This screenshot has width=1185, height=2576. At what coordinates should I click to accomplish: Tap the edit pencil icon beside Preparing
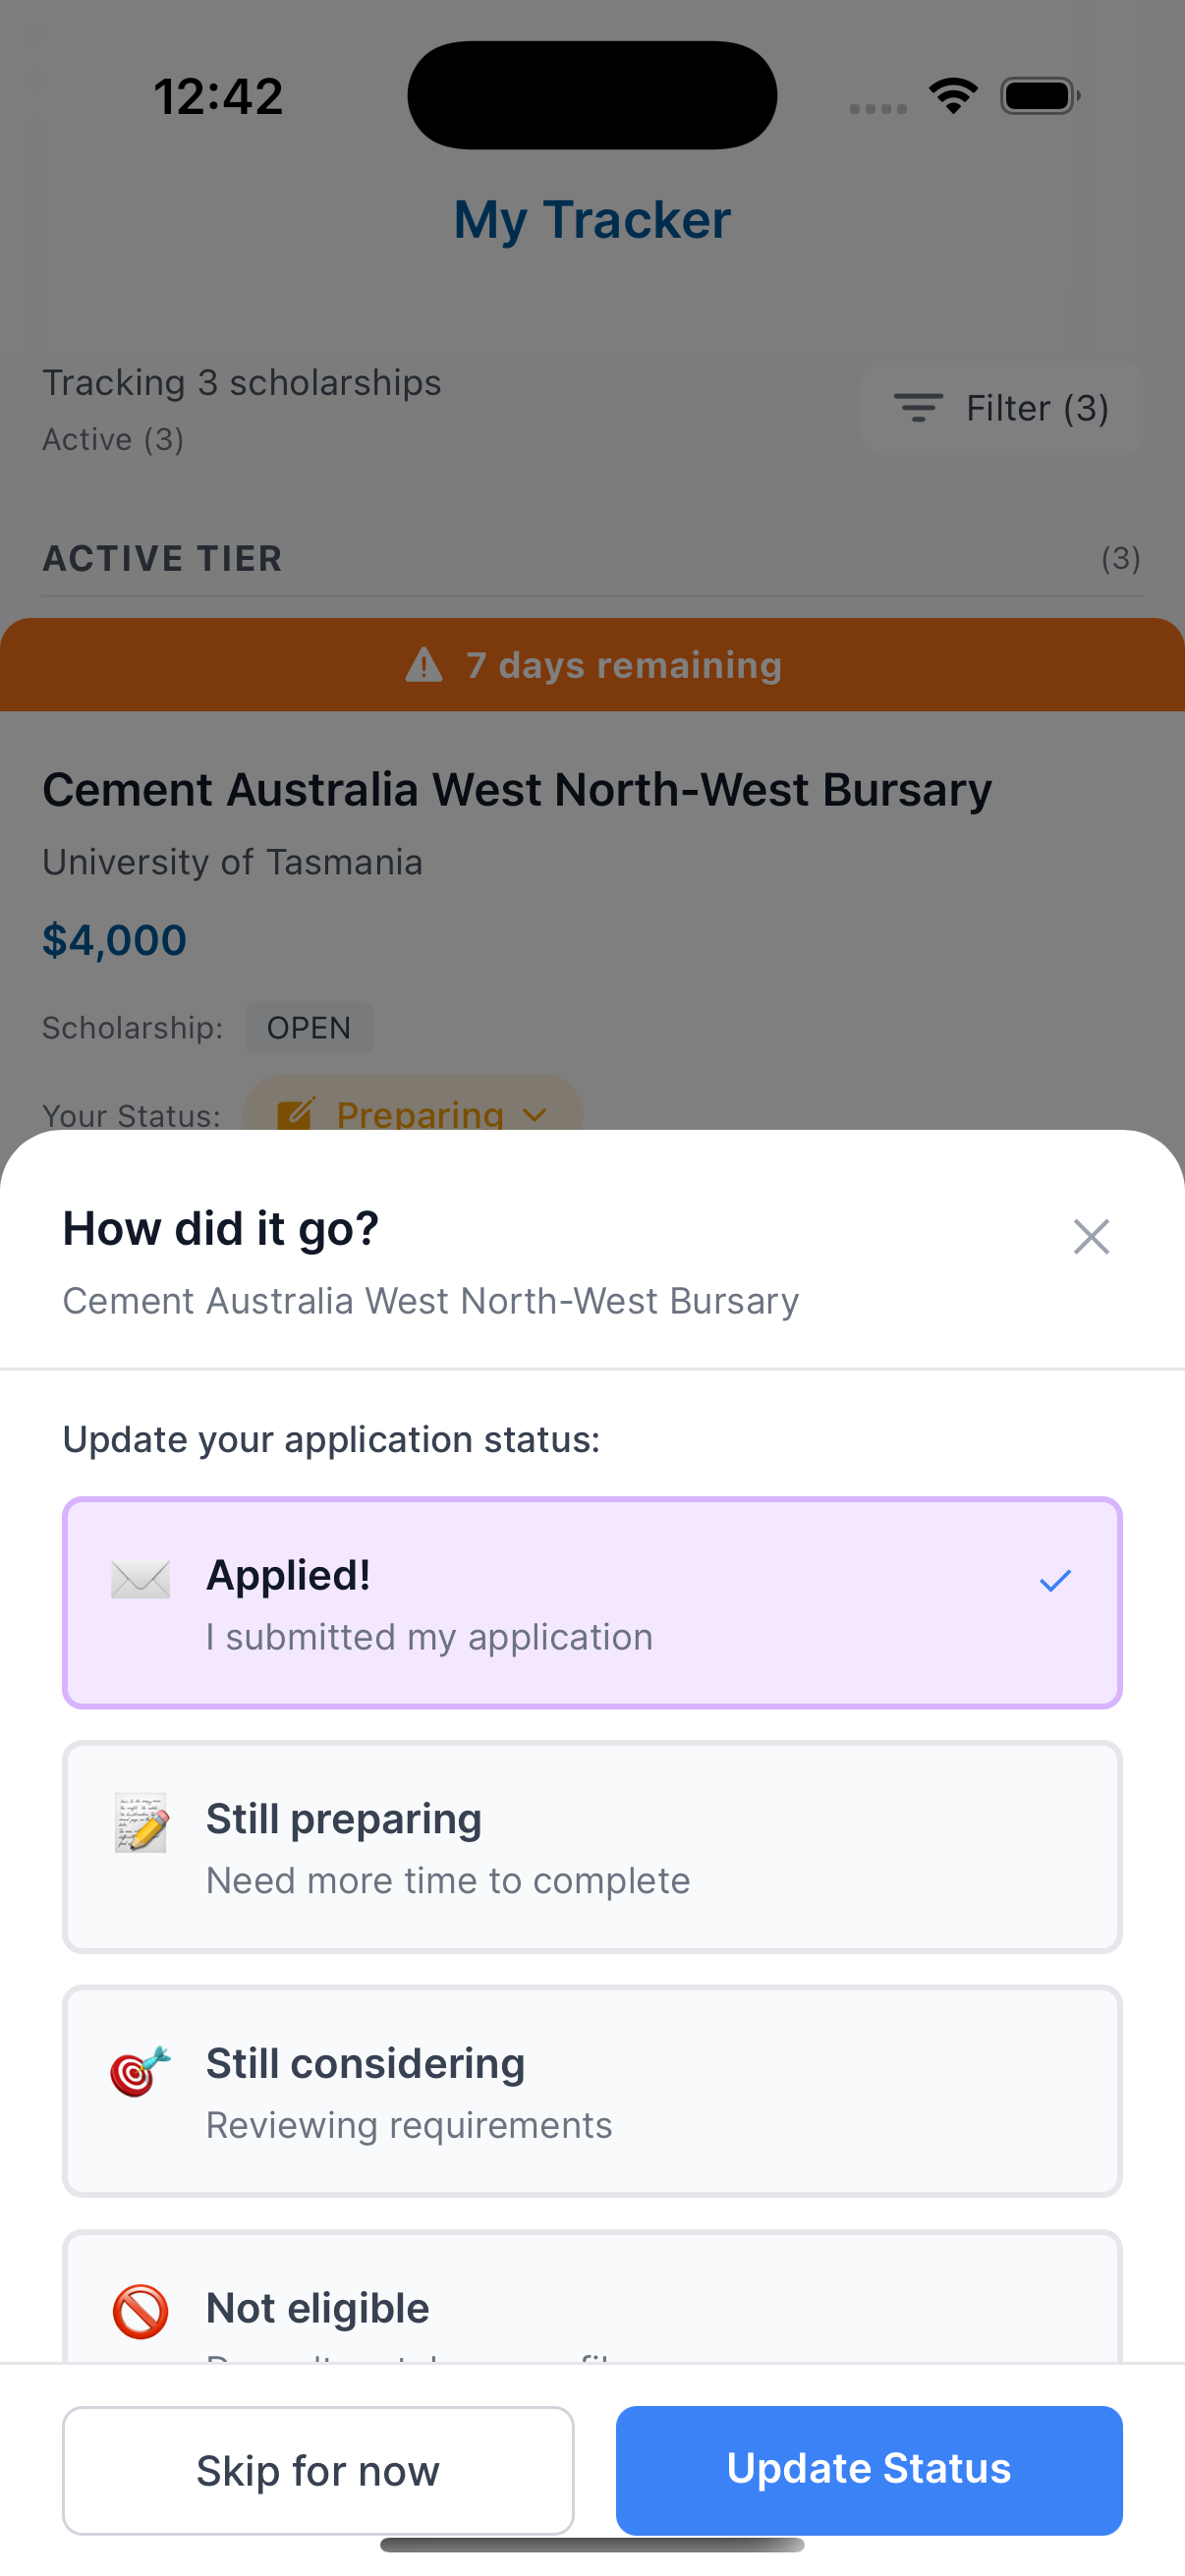click(x=296, y=1113)
